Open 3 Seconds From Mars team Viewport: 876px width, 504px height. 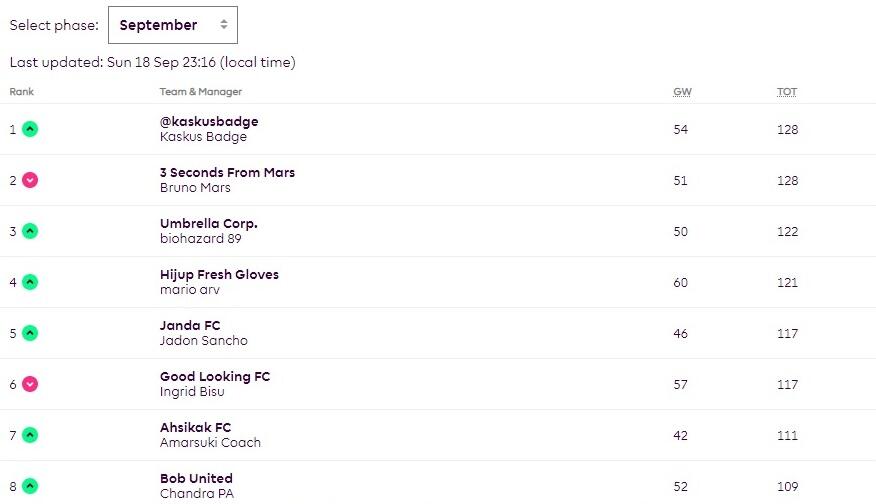[x=227, y=172]
